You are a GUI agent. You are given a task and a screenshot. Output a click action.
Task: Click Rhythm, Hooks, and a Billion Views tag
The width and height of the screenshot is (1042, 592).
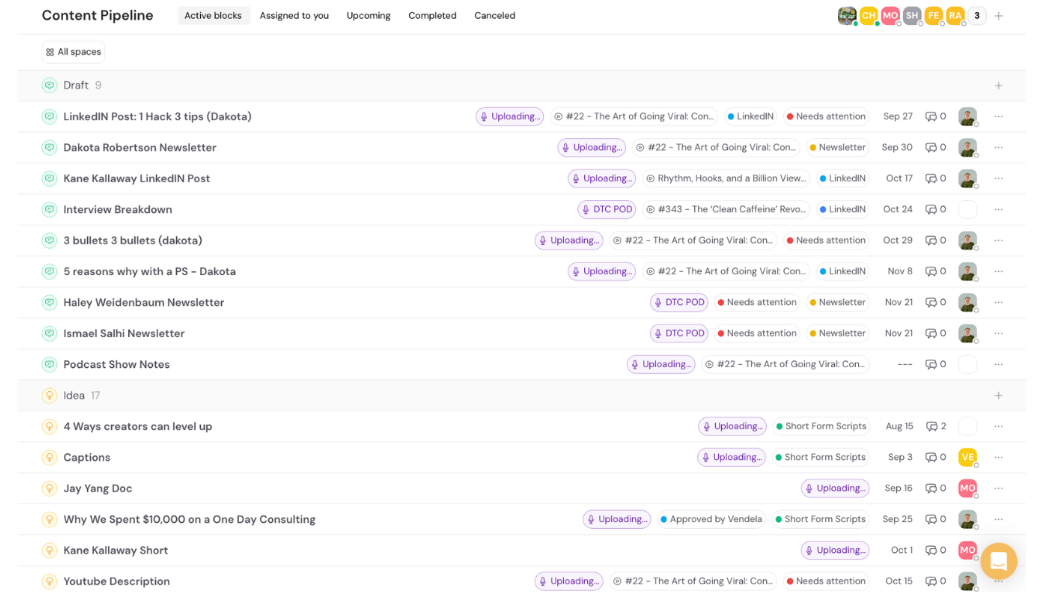726,178
